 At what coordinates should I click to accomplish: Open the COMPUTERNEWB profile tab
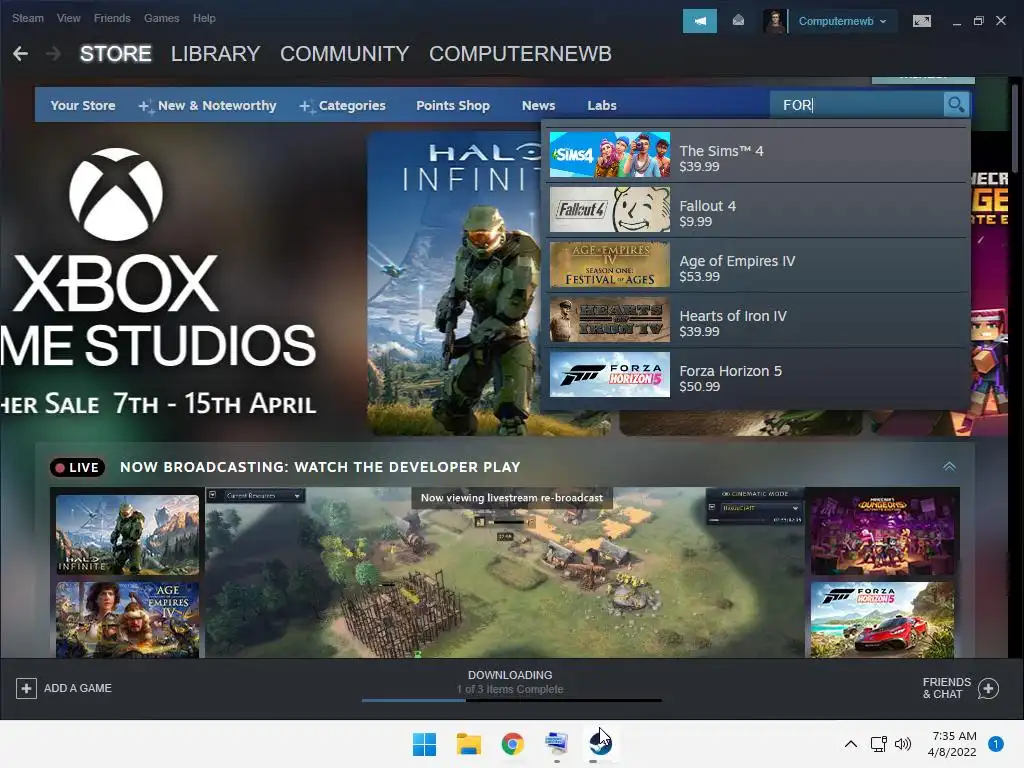click(520, 54)
